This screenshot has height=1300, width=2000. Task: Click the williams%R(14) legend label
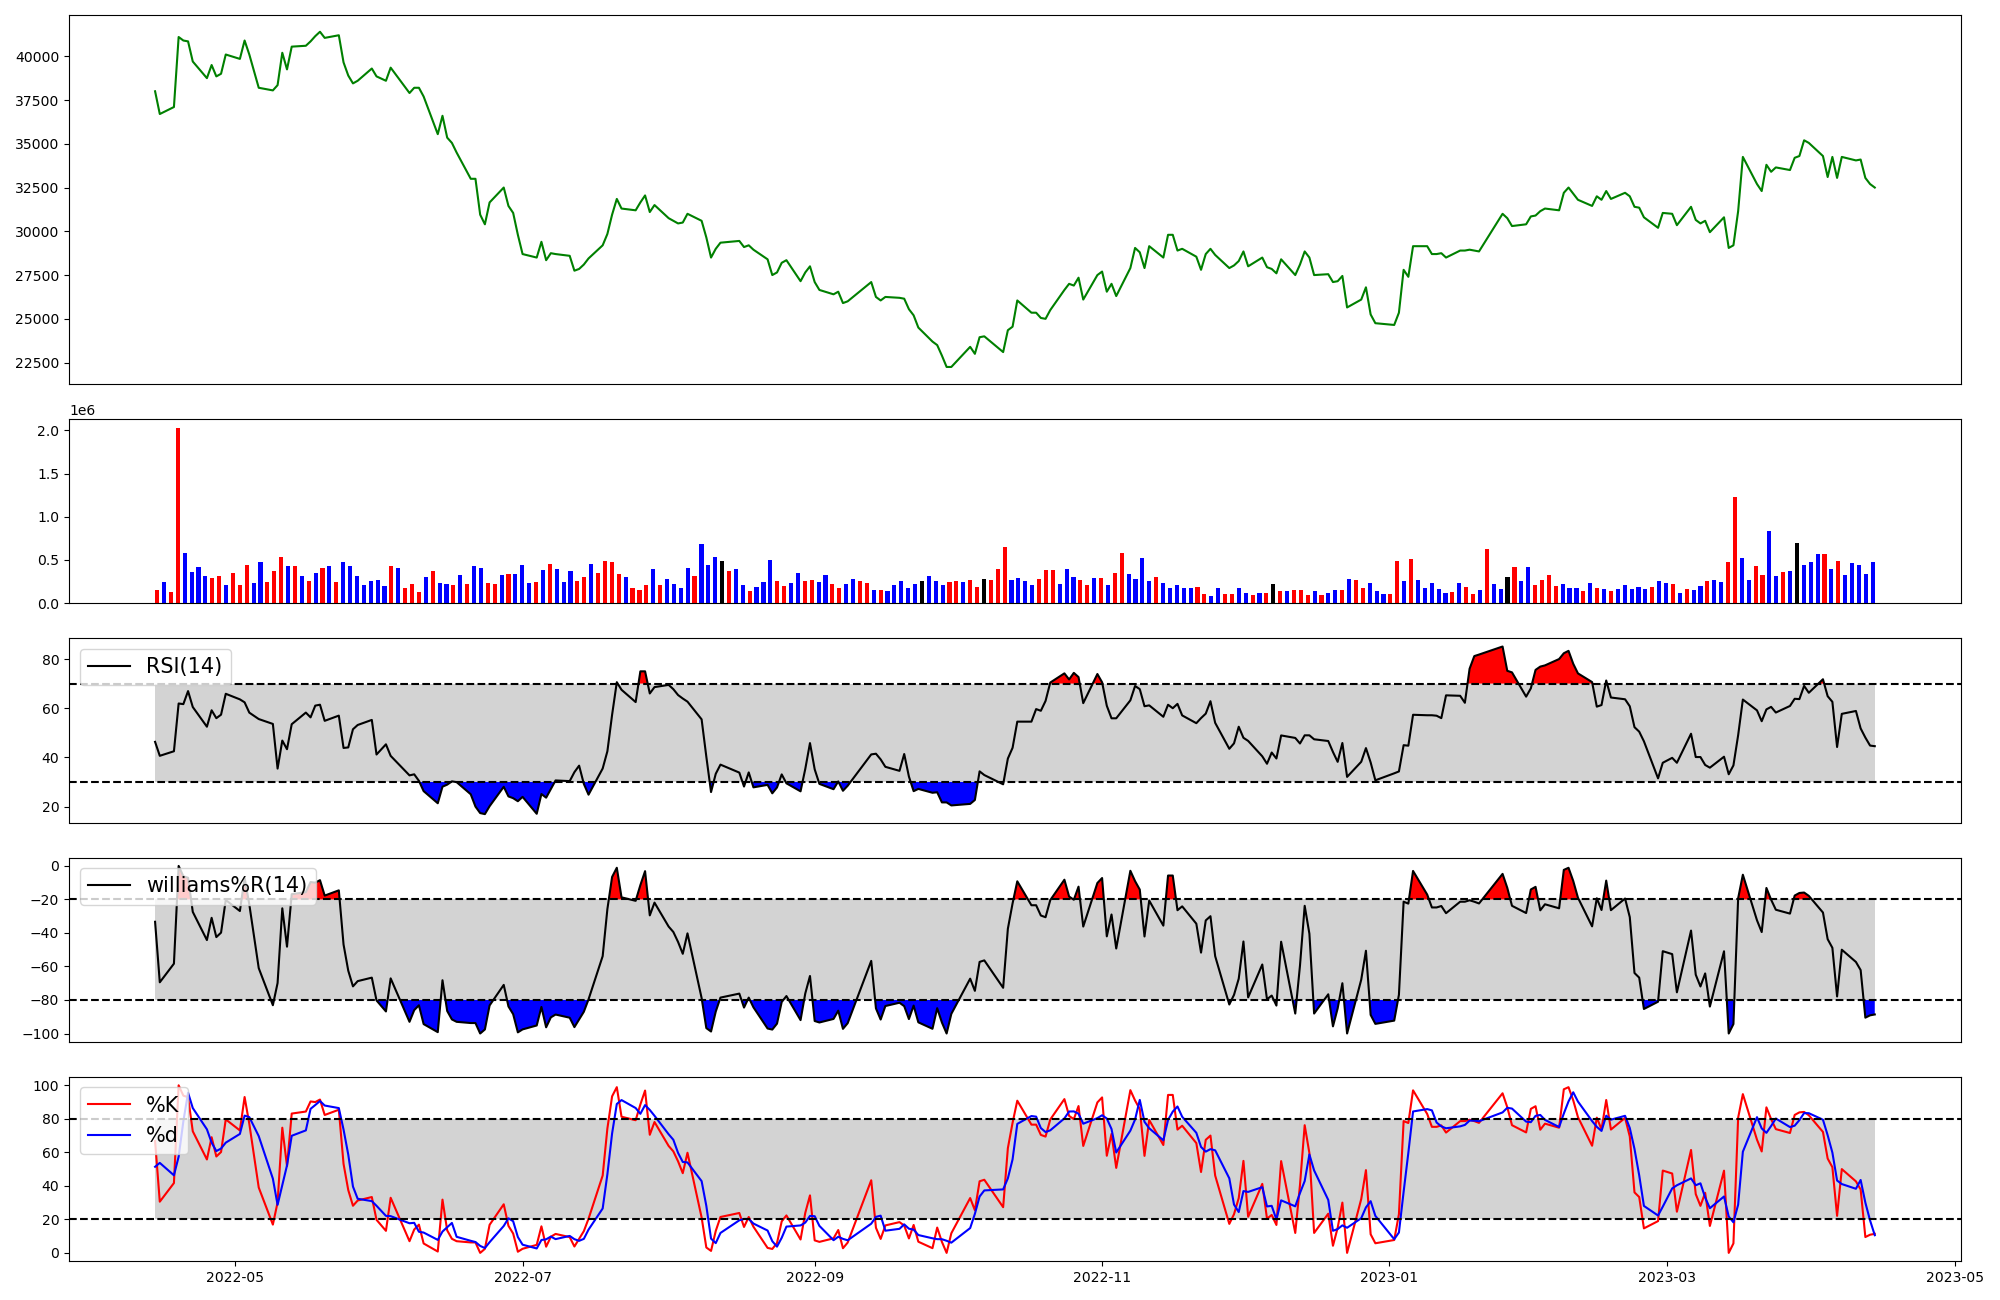pos(227,885)
